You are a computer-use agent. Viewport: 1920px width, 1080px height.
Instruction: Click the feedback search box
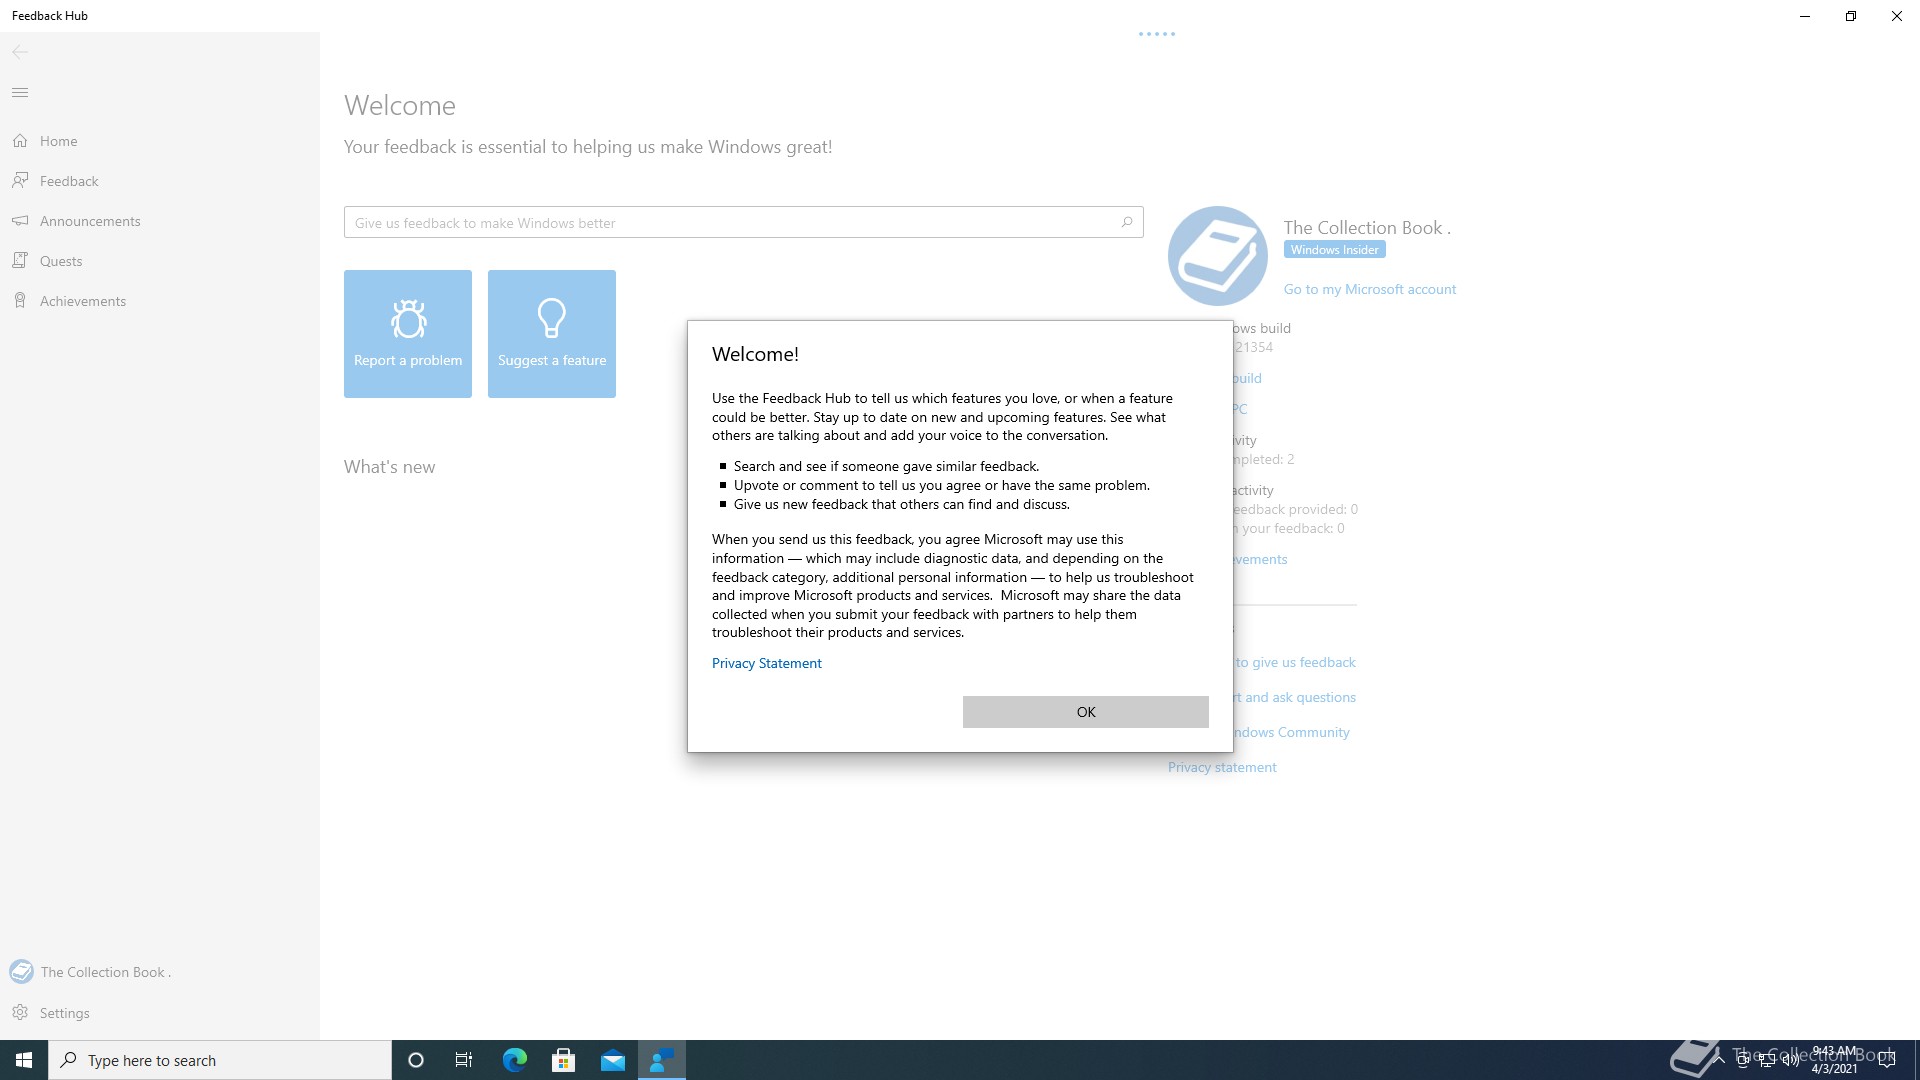(x=743, y=222)
